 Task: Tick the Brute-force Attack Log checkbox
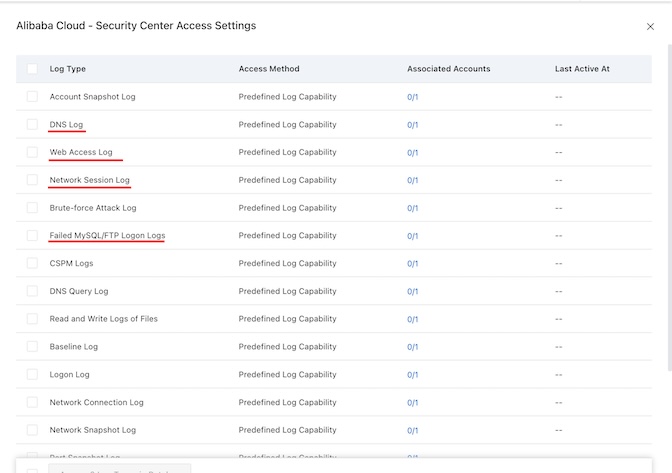tap(32, 208)
